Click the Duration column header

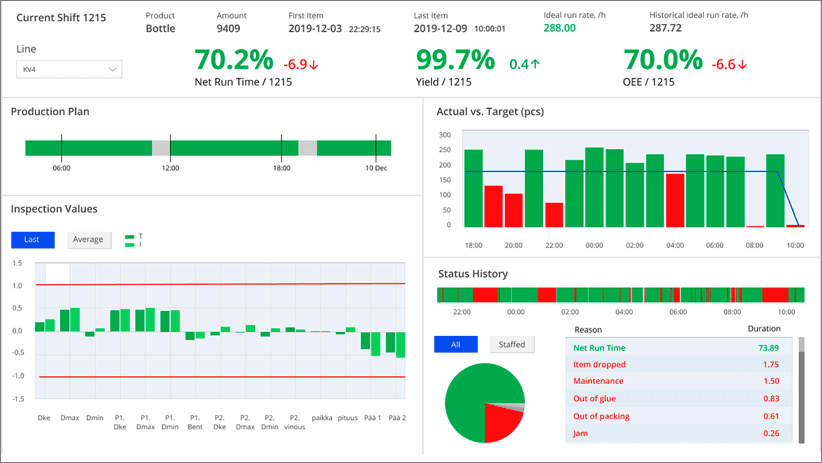click(x=763, y=328)
